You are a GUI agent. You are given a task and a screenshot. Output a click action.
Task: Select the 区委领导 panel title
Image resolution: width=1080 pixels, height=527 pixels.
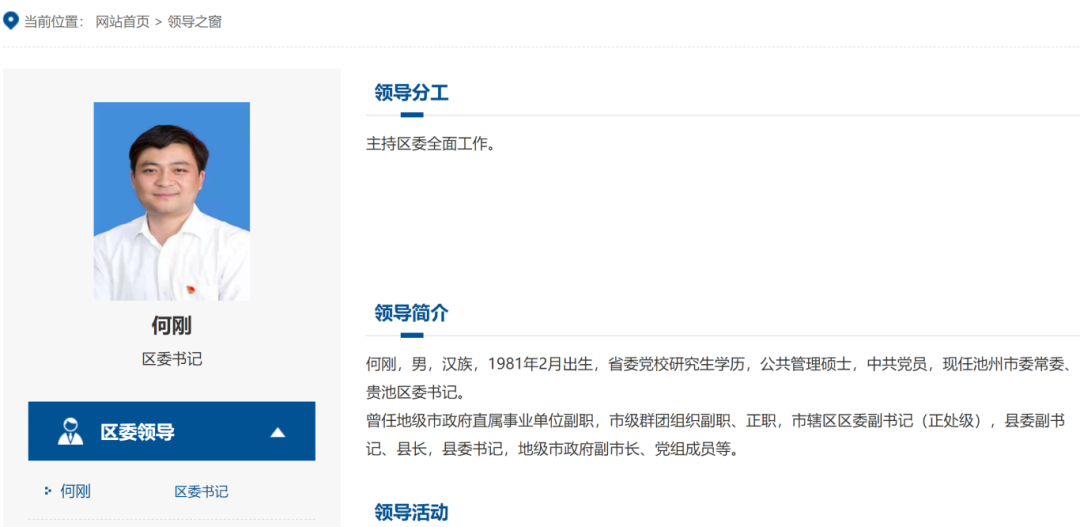[x=138, y=432]
